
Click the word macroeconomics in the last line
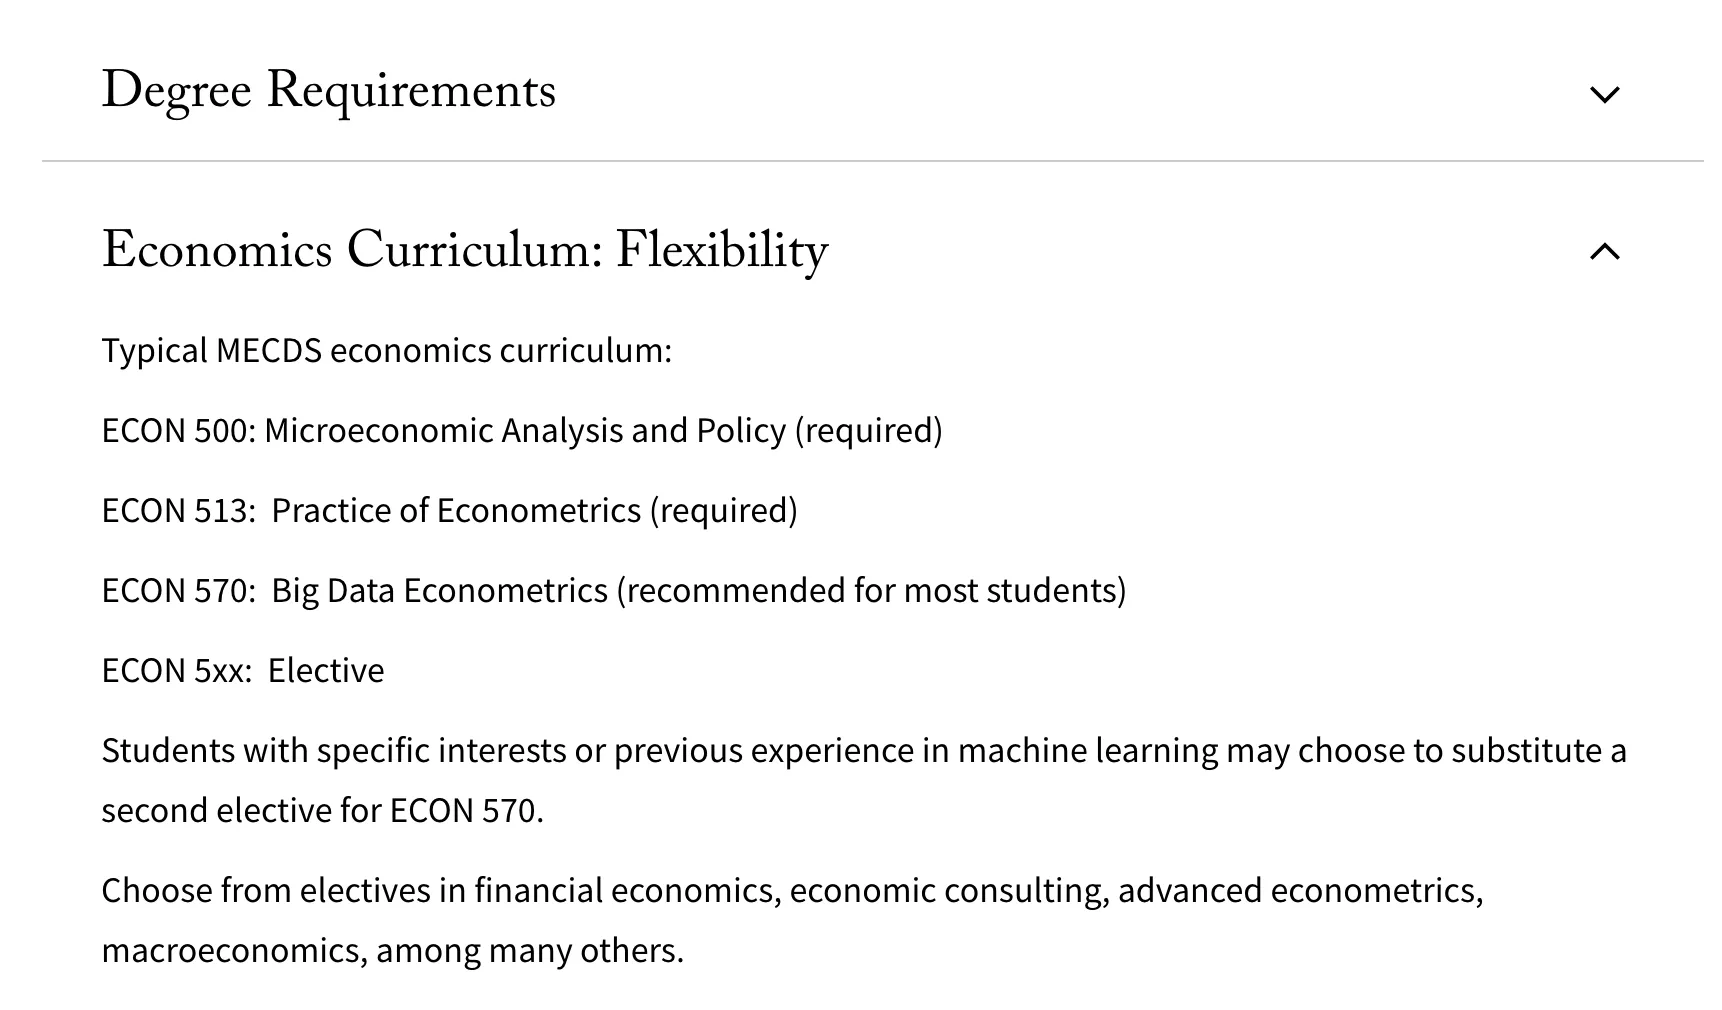234,951
